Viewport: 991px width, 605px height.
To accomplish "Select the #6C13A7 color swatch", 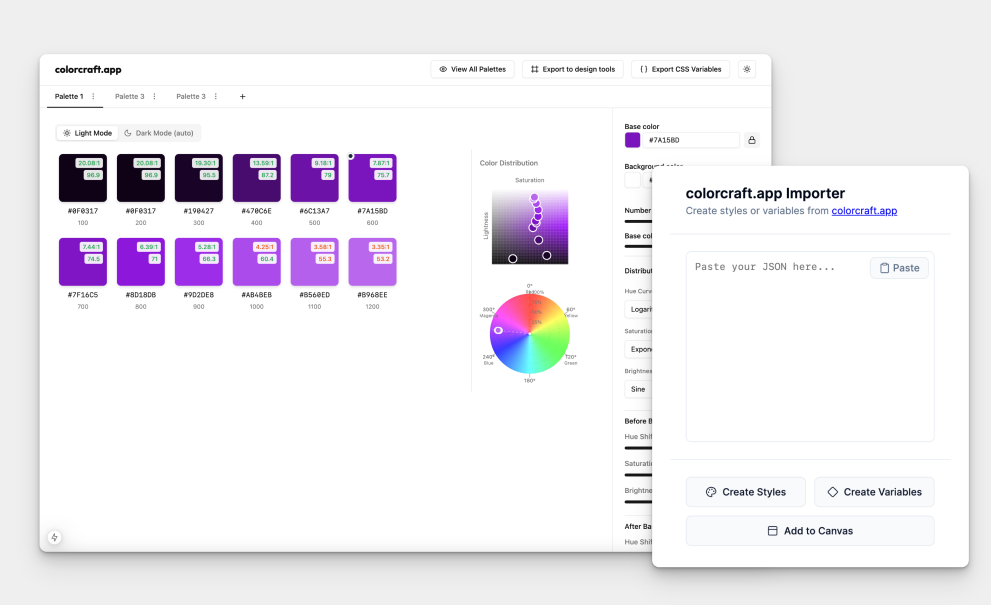I will 314,178.
